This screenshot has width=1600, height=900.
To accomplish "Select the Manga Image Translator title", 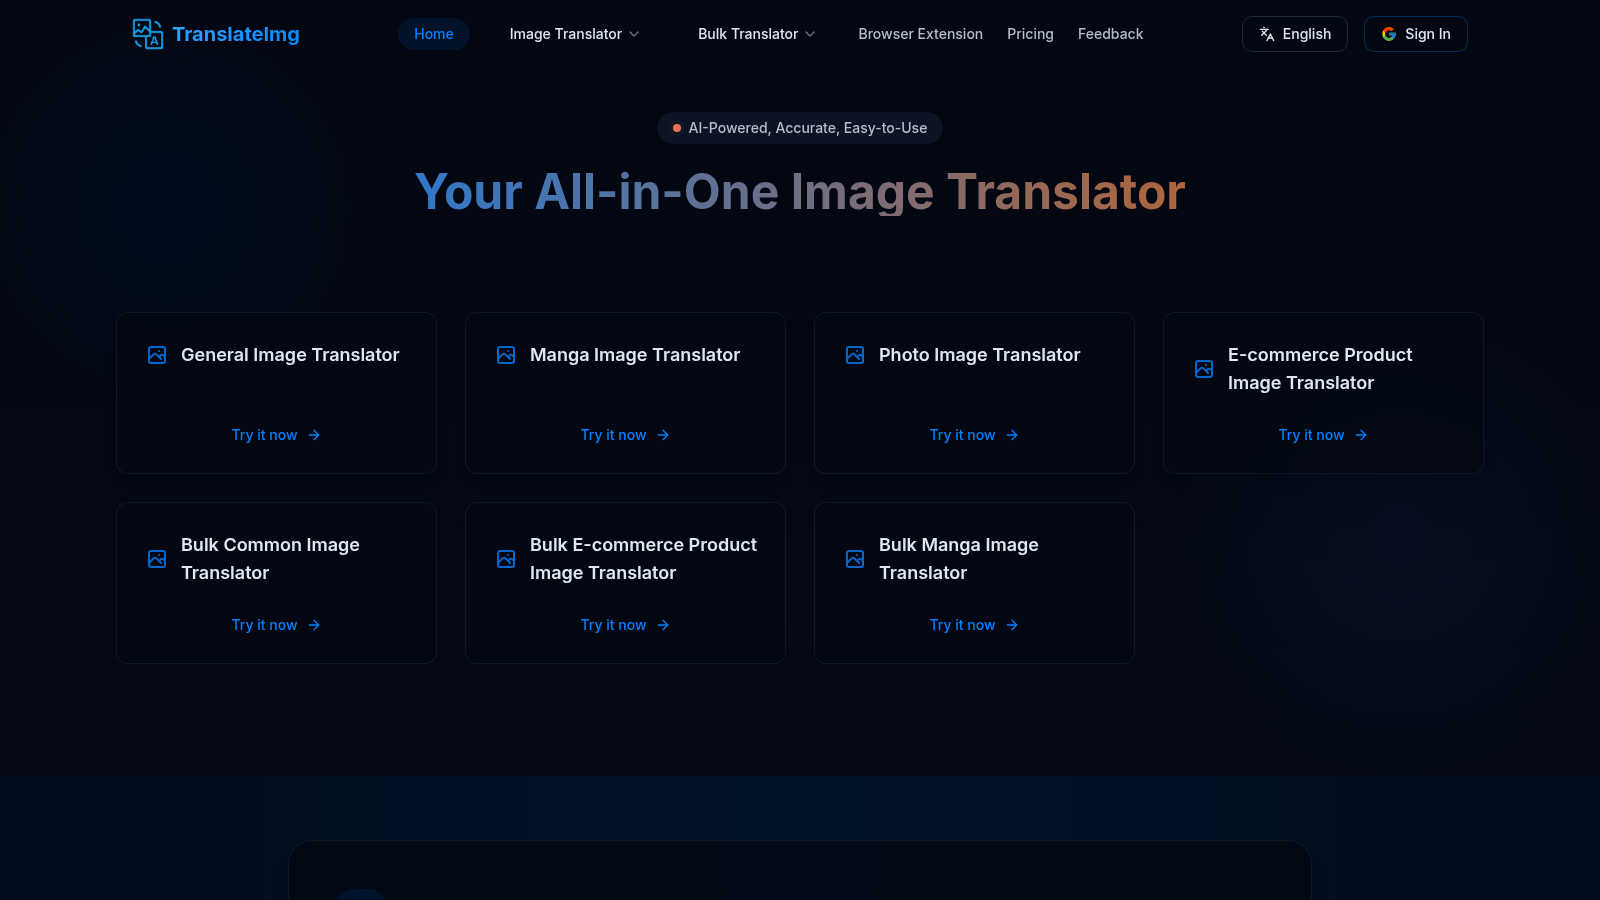I will (x=635, y=355).
